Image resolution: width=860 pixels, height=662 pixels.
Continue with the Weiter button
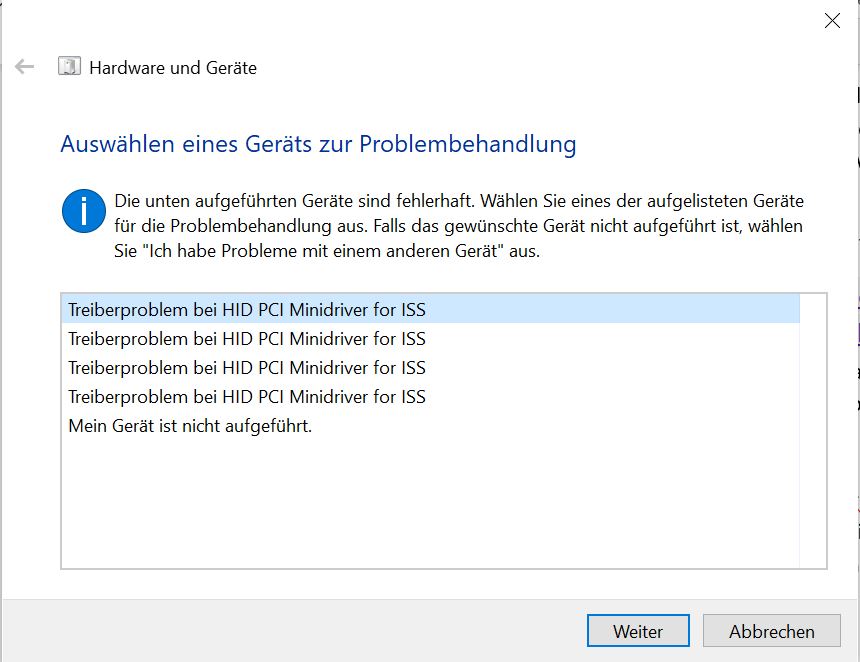(638, 631)
